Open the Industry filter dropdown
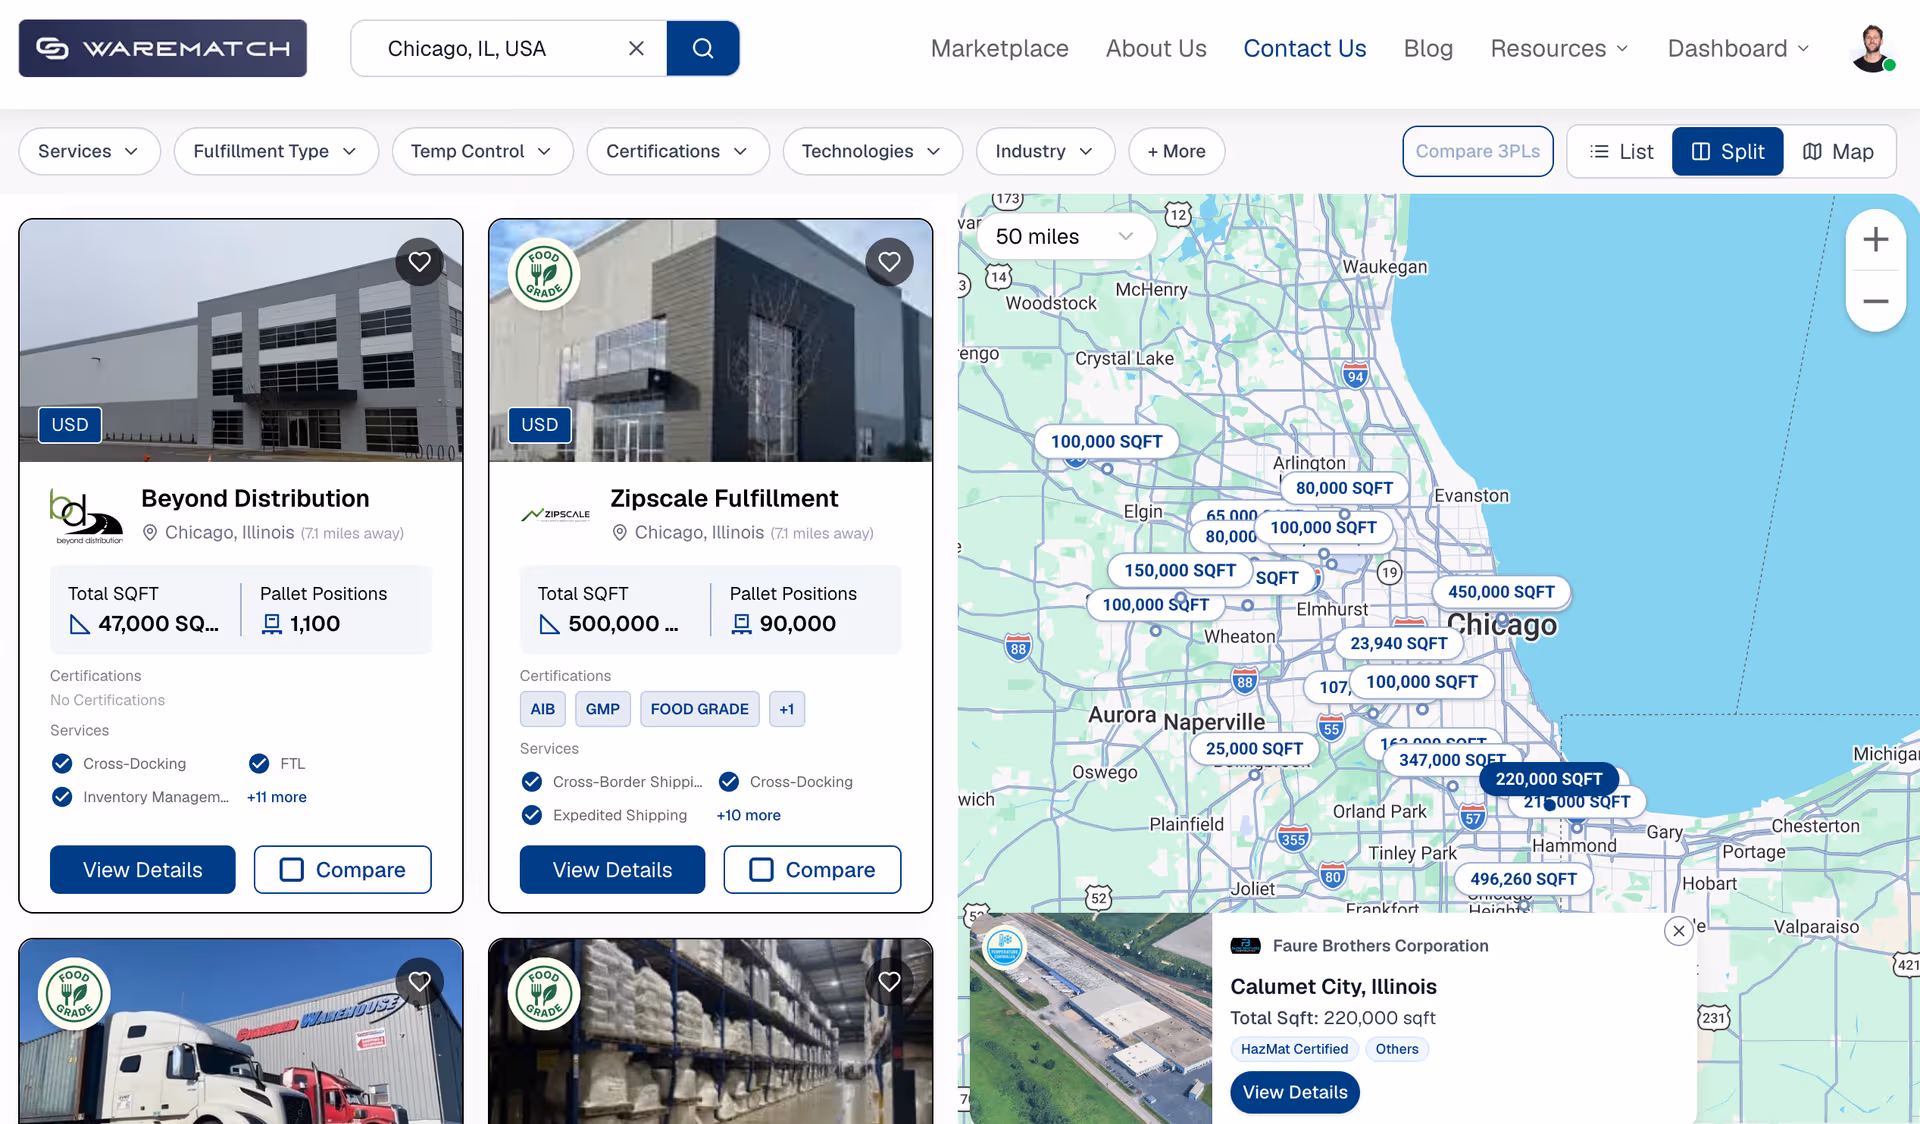The image size is (1920, 1124). (x=1045, y=151)
